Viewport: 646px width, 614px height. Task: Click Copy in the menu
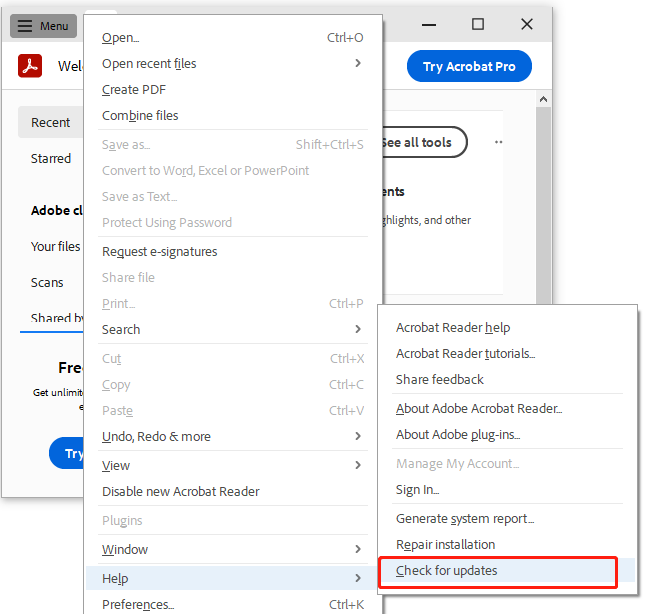[x=233, y=384]
